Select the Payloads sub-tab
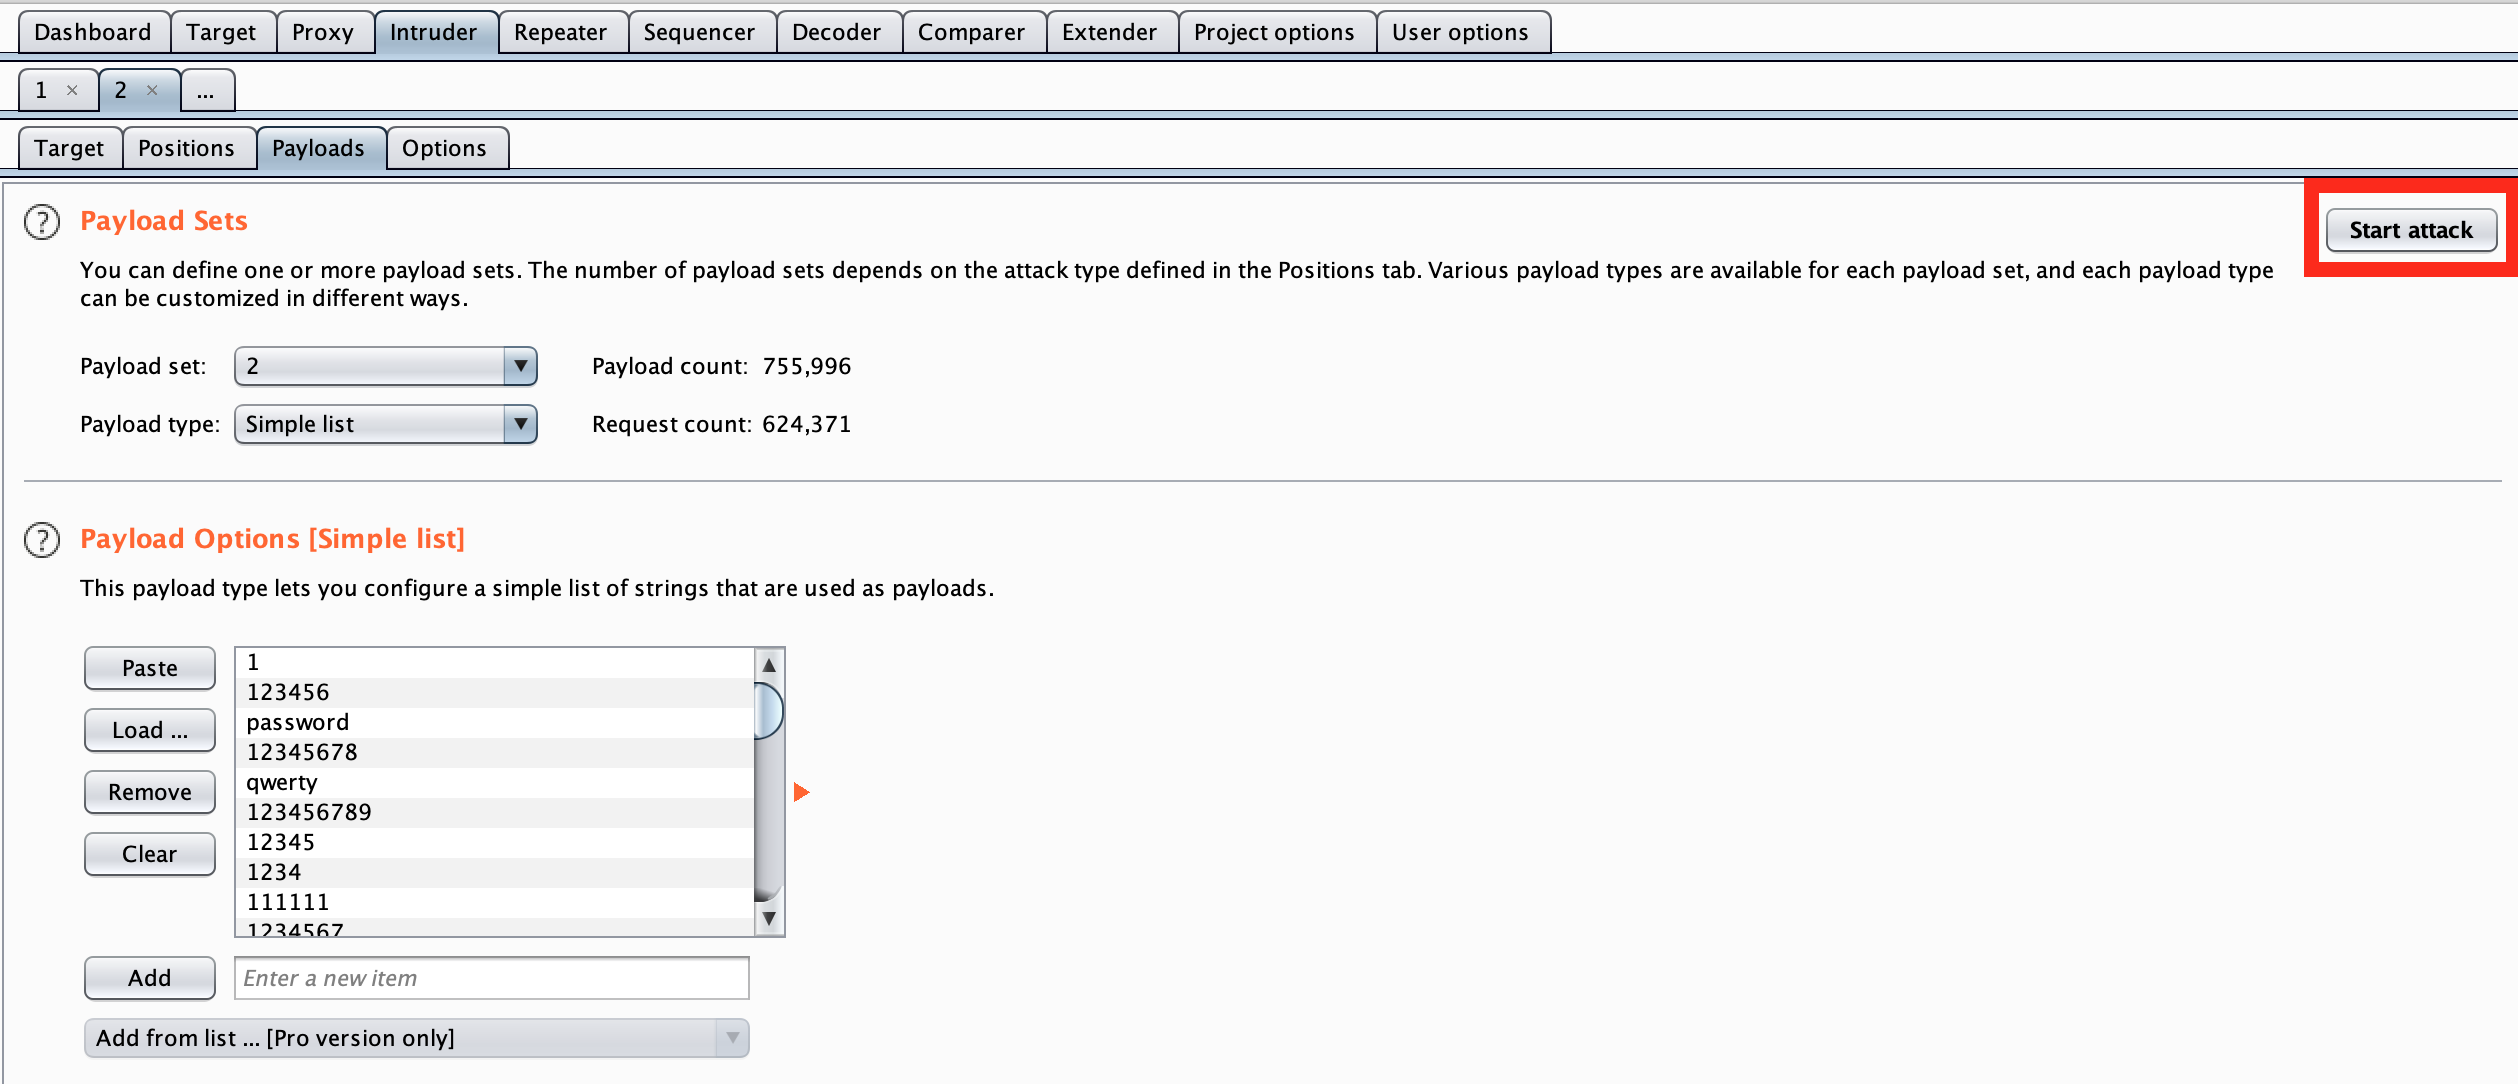 [319, 148]
